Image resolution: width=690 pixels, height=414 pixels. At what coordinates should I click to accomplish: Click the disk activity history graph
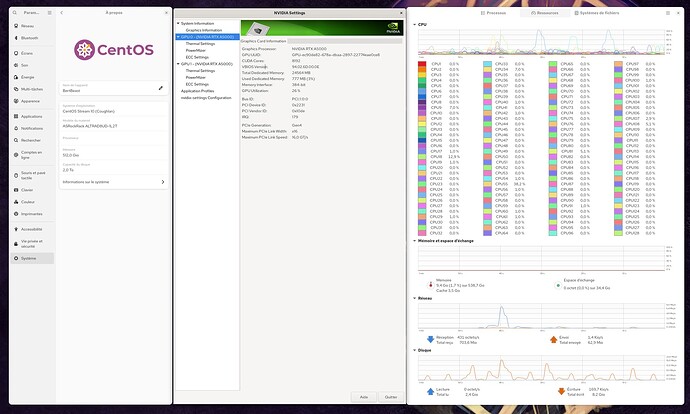coord(541,368)
